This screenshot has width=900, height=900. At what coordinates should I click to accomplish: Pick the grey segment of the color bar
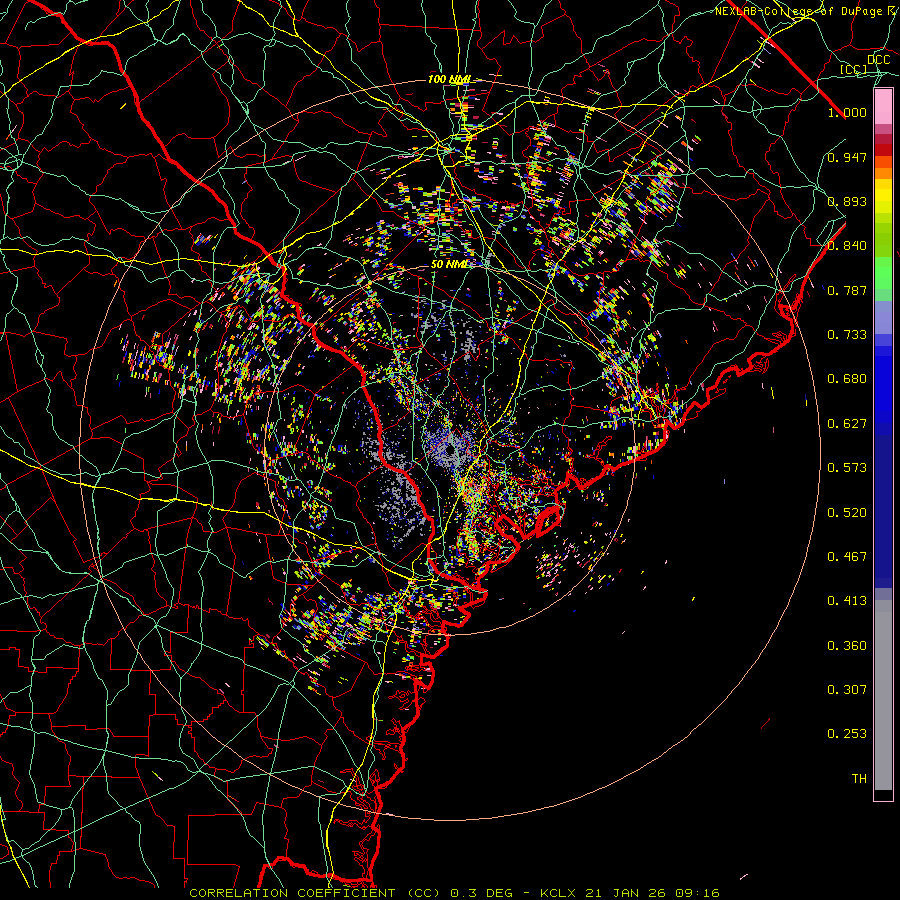coord(883,695)
